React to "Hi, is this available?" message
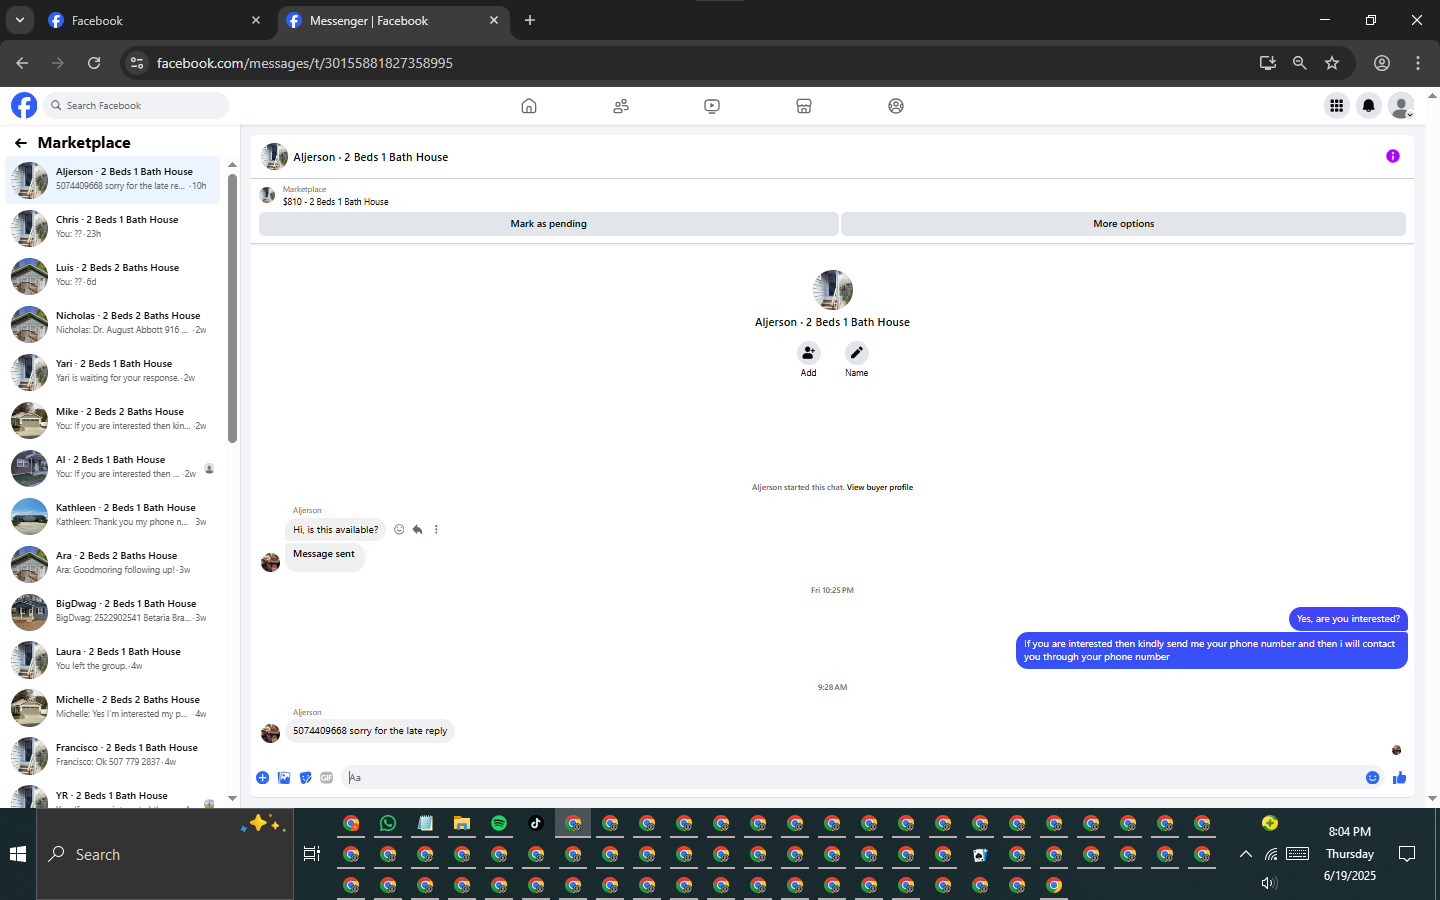The width and height of the screenshot is (1440, 900). (x=399, y=530)
